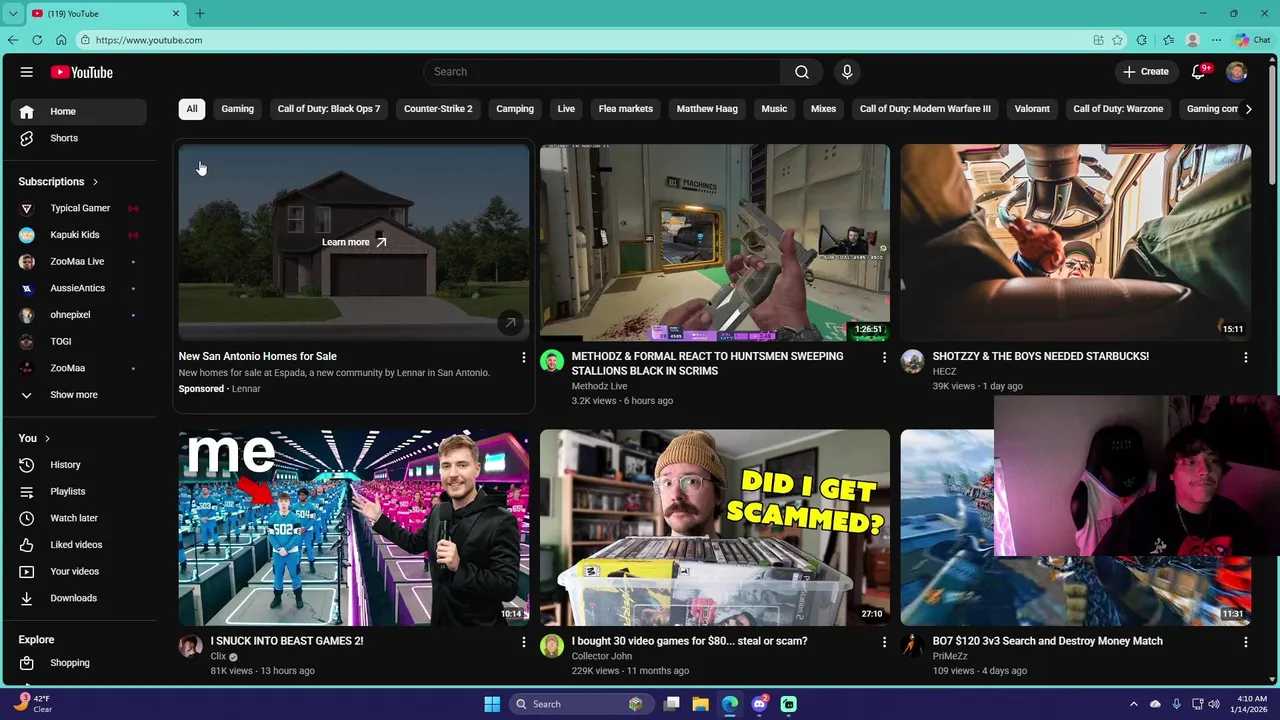Viewport: 1280px width, 720px height.
Task: Select the Flea markets chip
Action: pyautogui.click(x=625, y=109)
